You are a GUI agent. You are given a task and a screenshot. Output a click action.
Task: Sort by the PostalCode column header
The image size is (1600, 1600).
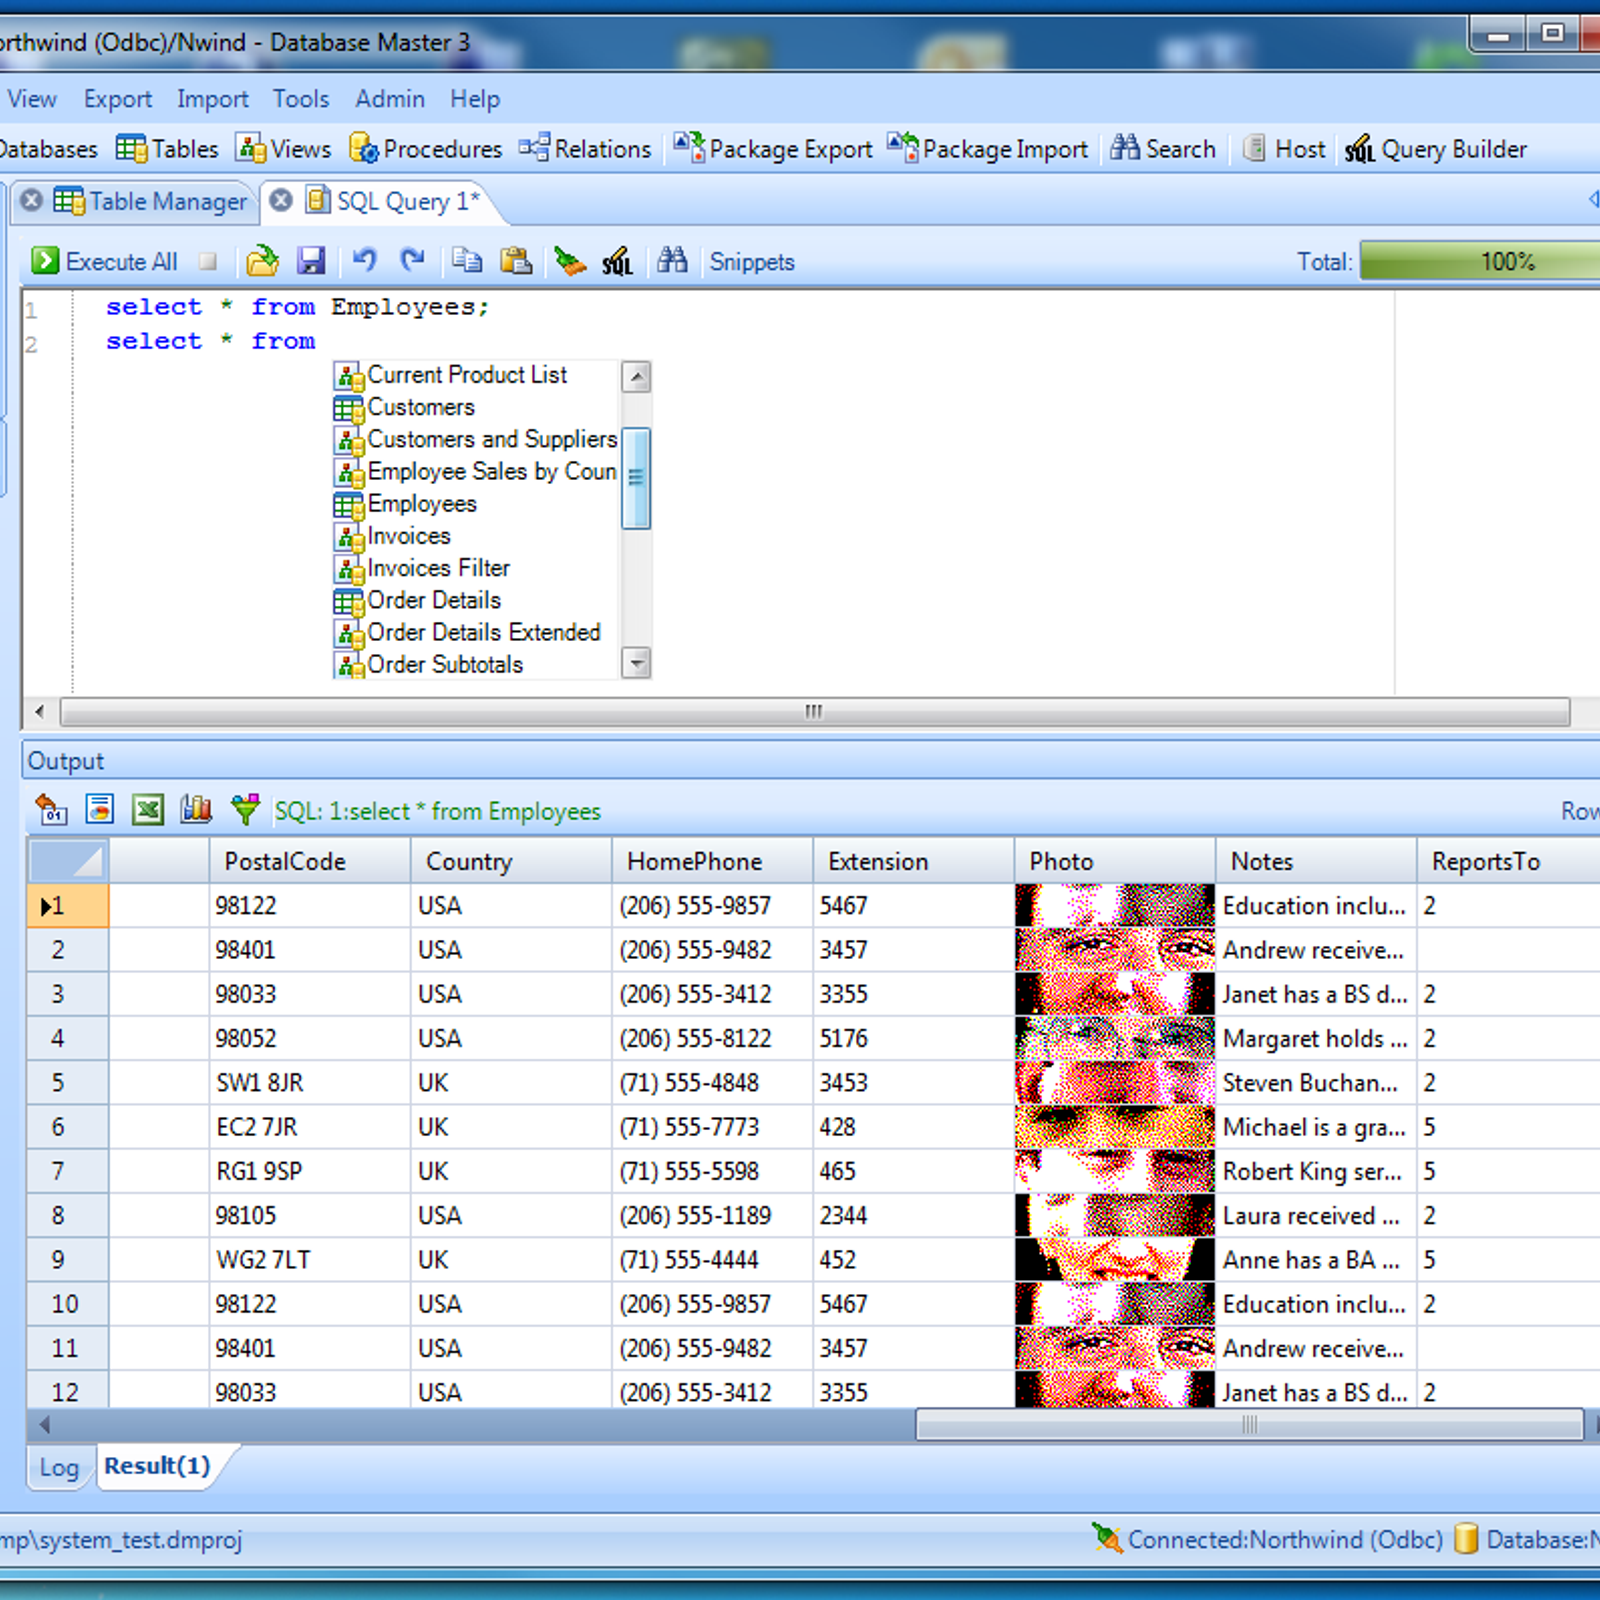click(x=310, y=861)
